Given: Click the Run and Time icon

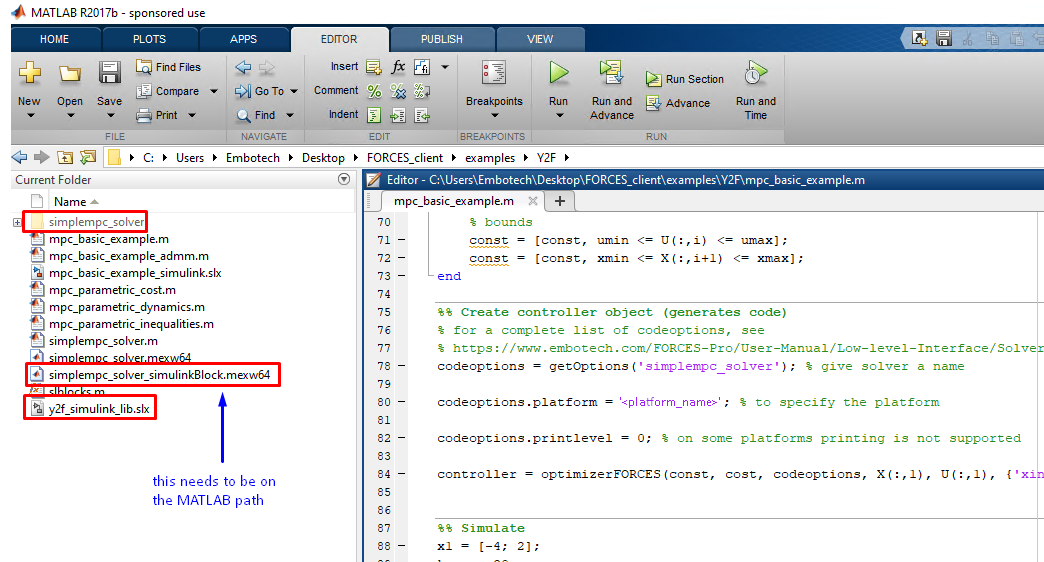Looking at the screenshot, I should pos(755,73).
